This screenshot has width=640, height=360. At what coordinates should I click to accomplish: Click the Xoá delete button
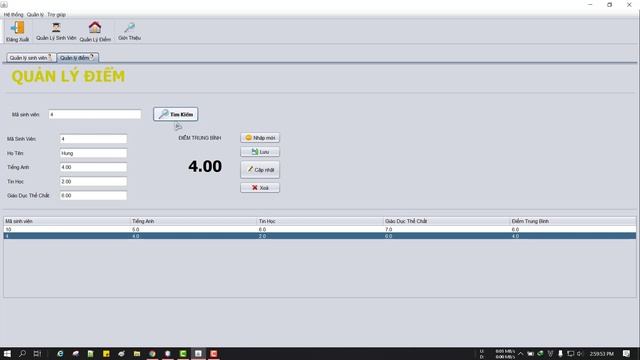[260, 188]
